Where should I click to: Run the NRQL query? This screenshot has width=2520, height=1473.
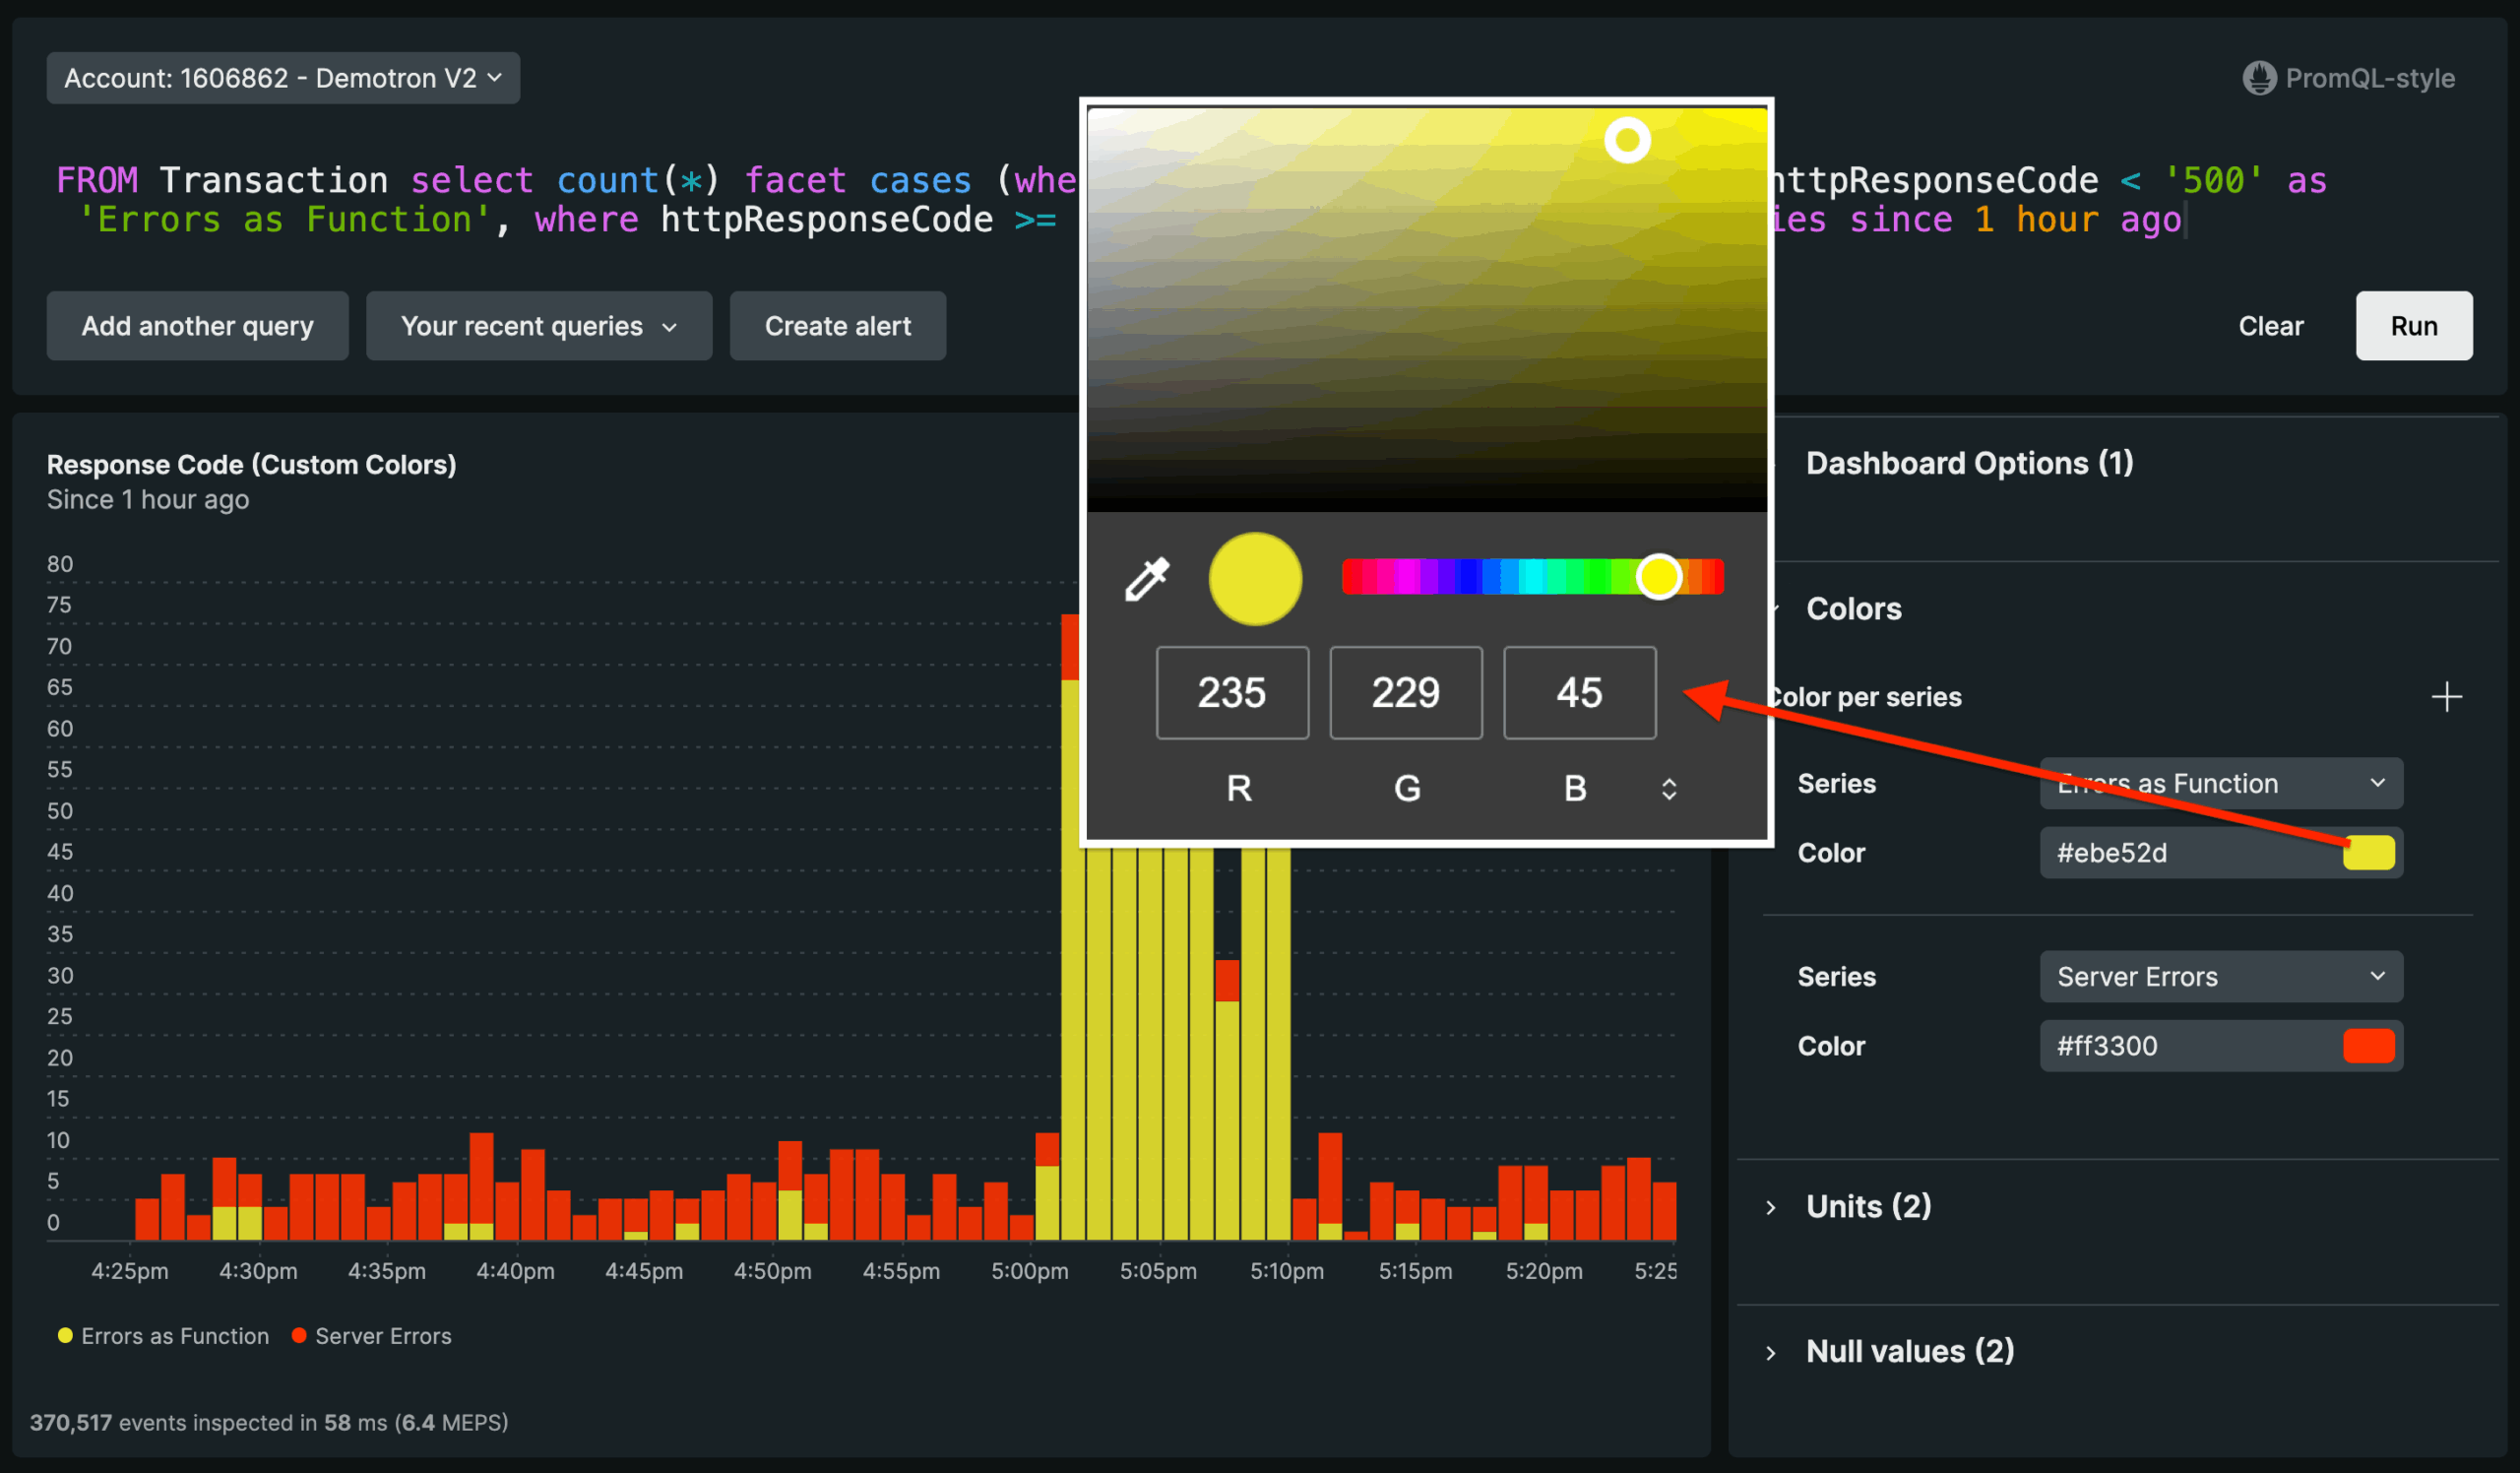tap(2414, 326)
